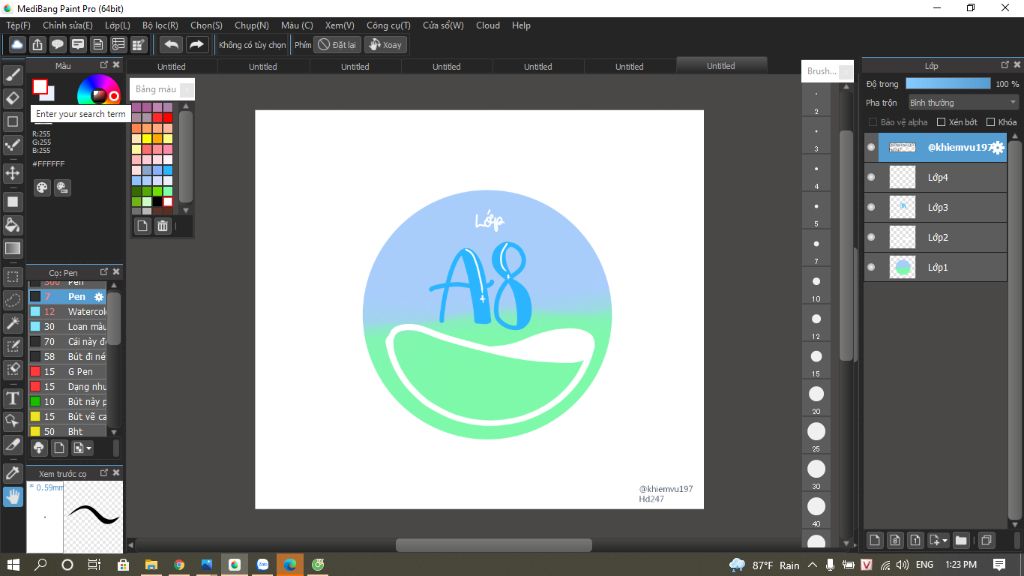Select the rectangular selection tool
The image size is (1024, 576).
[x=12, y=277]
